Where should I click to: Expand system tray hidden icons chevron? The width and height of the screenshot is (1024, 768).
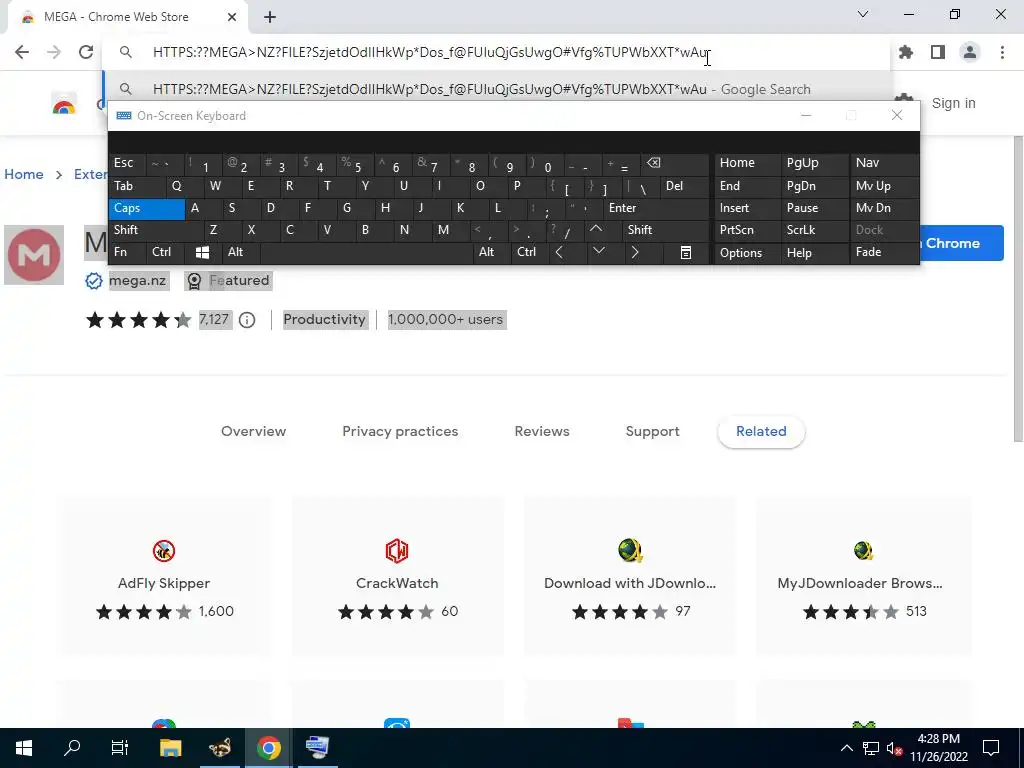(x=846, y=748)
